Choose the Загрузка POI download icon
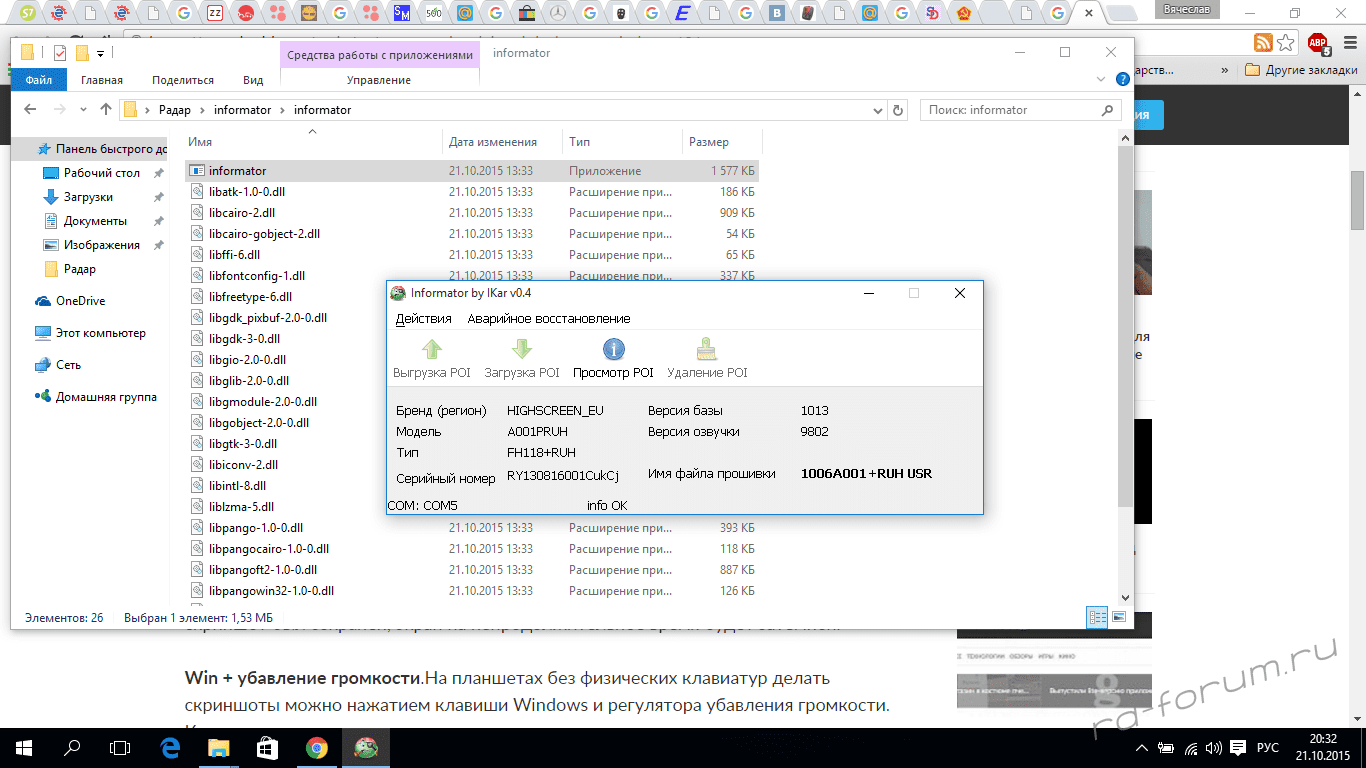 522,349
